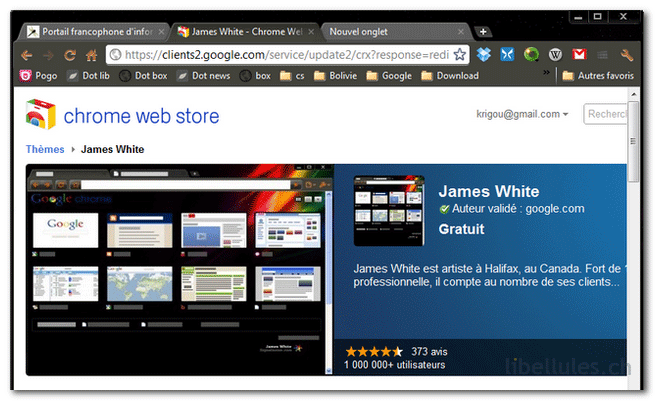This screenshot has width=655, height=401.
Task: Open the home page icon
Action: click(91, 55)
